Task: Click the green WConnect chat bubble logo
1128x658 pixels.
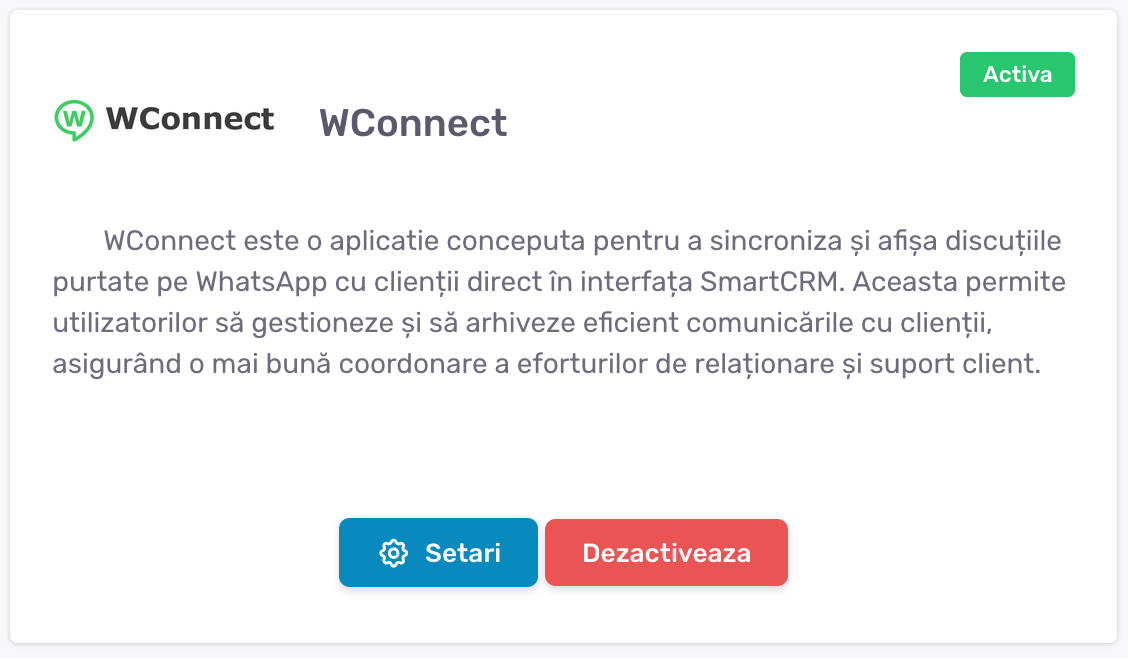Action: [73, 119]
